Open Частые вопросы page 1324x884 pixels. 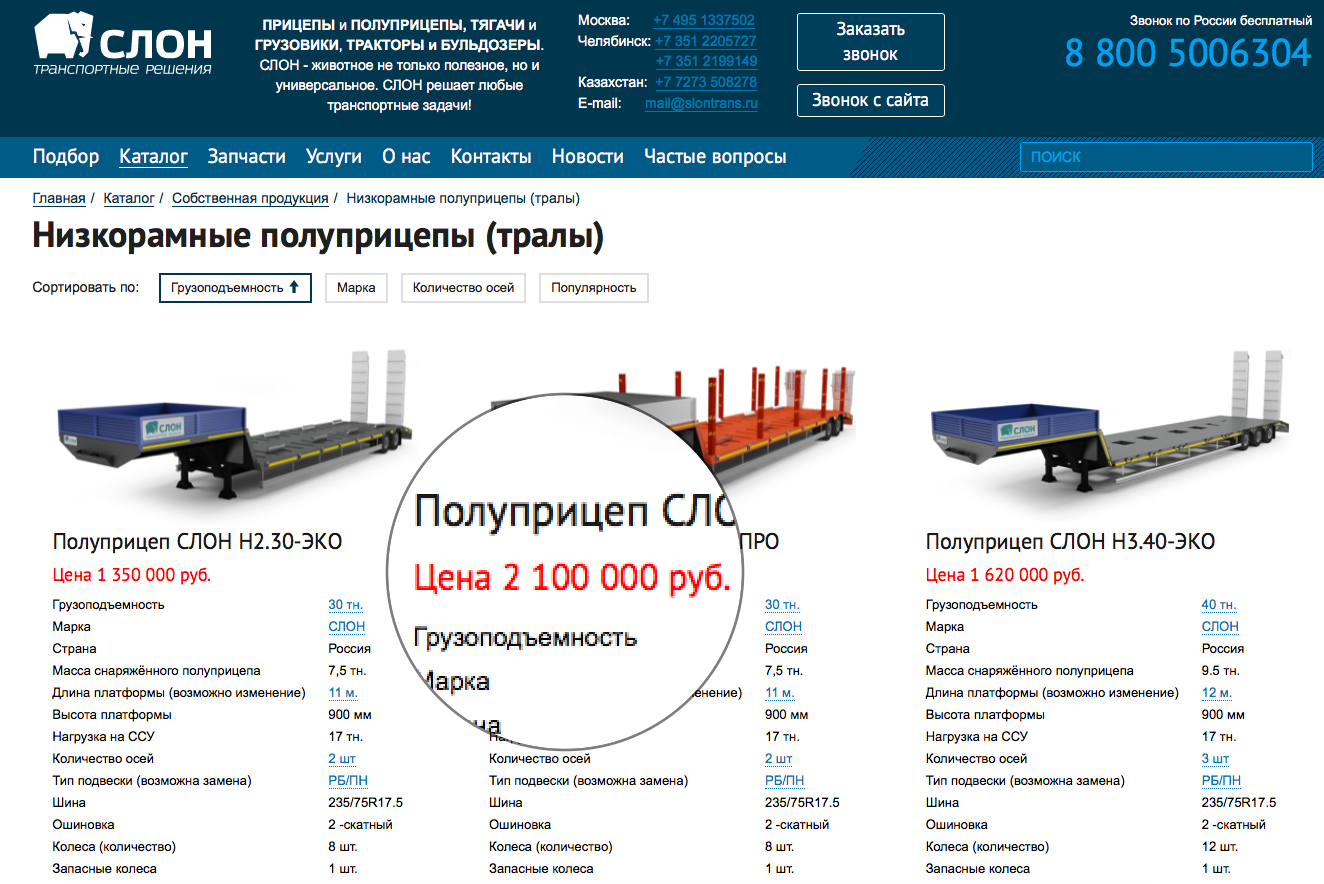[x=715, y=157]
